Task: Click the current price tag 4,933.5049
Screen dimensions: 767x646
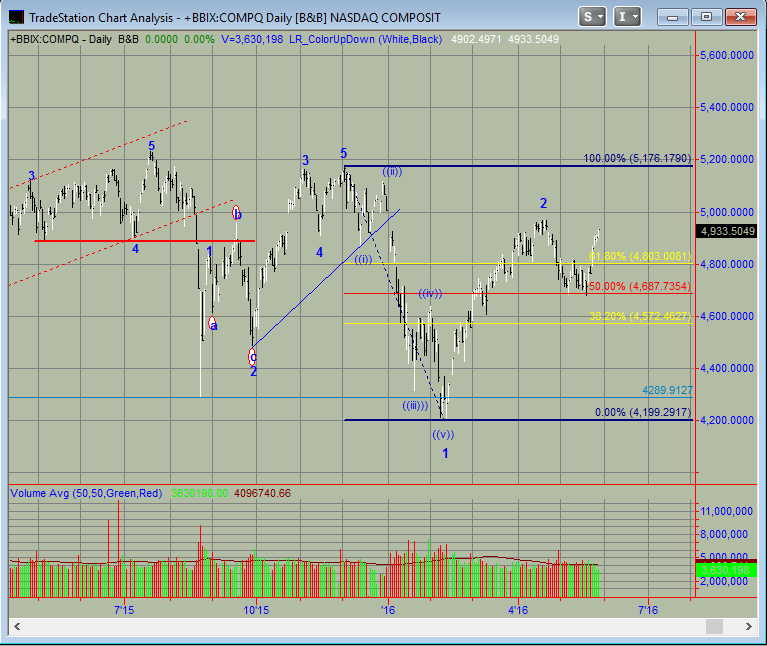Action: (727, 231)
